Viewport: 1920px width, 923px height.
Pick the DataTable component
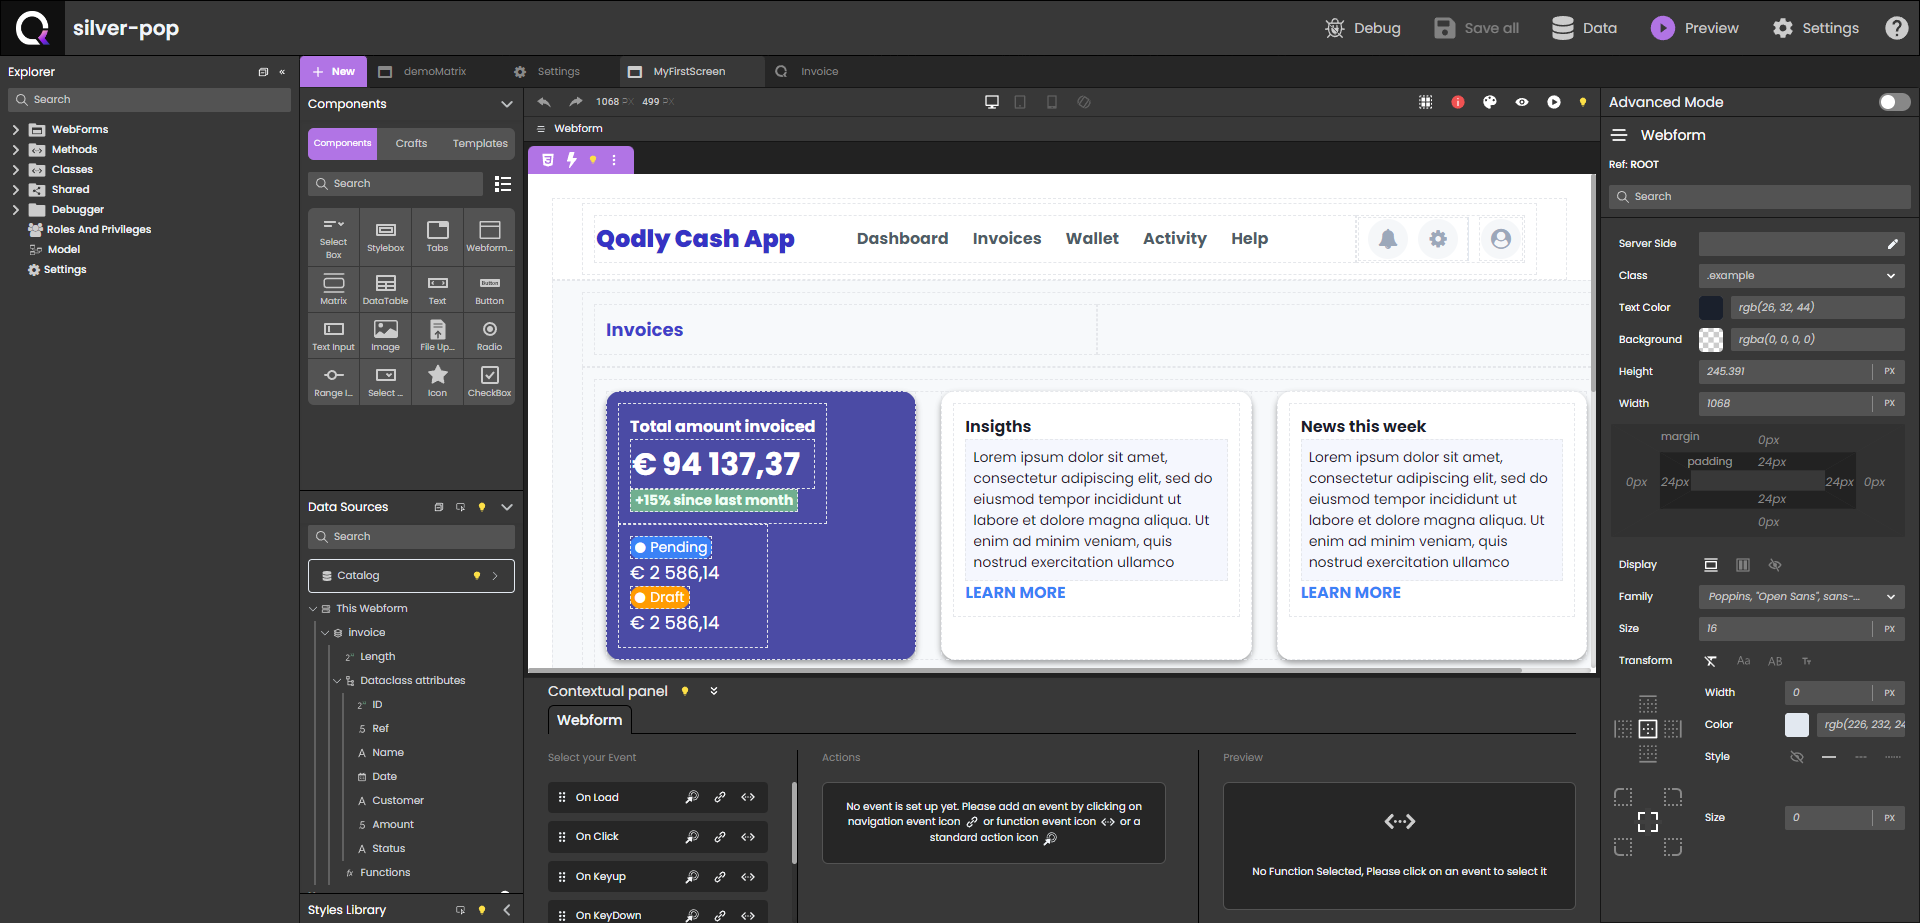point(386,289)
